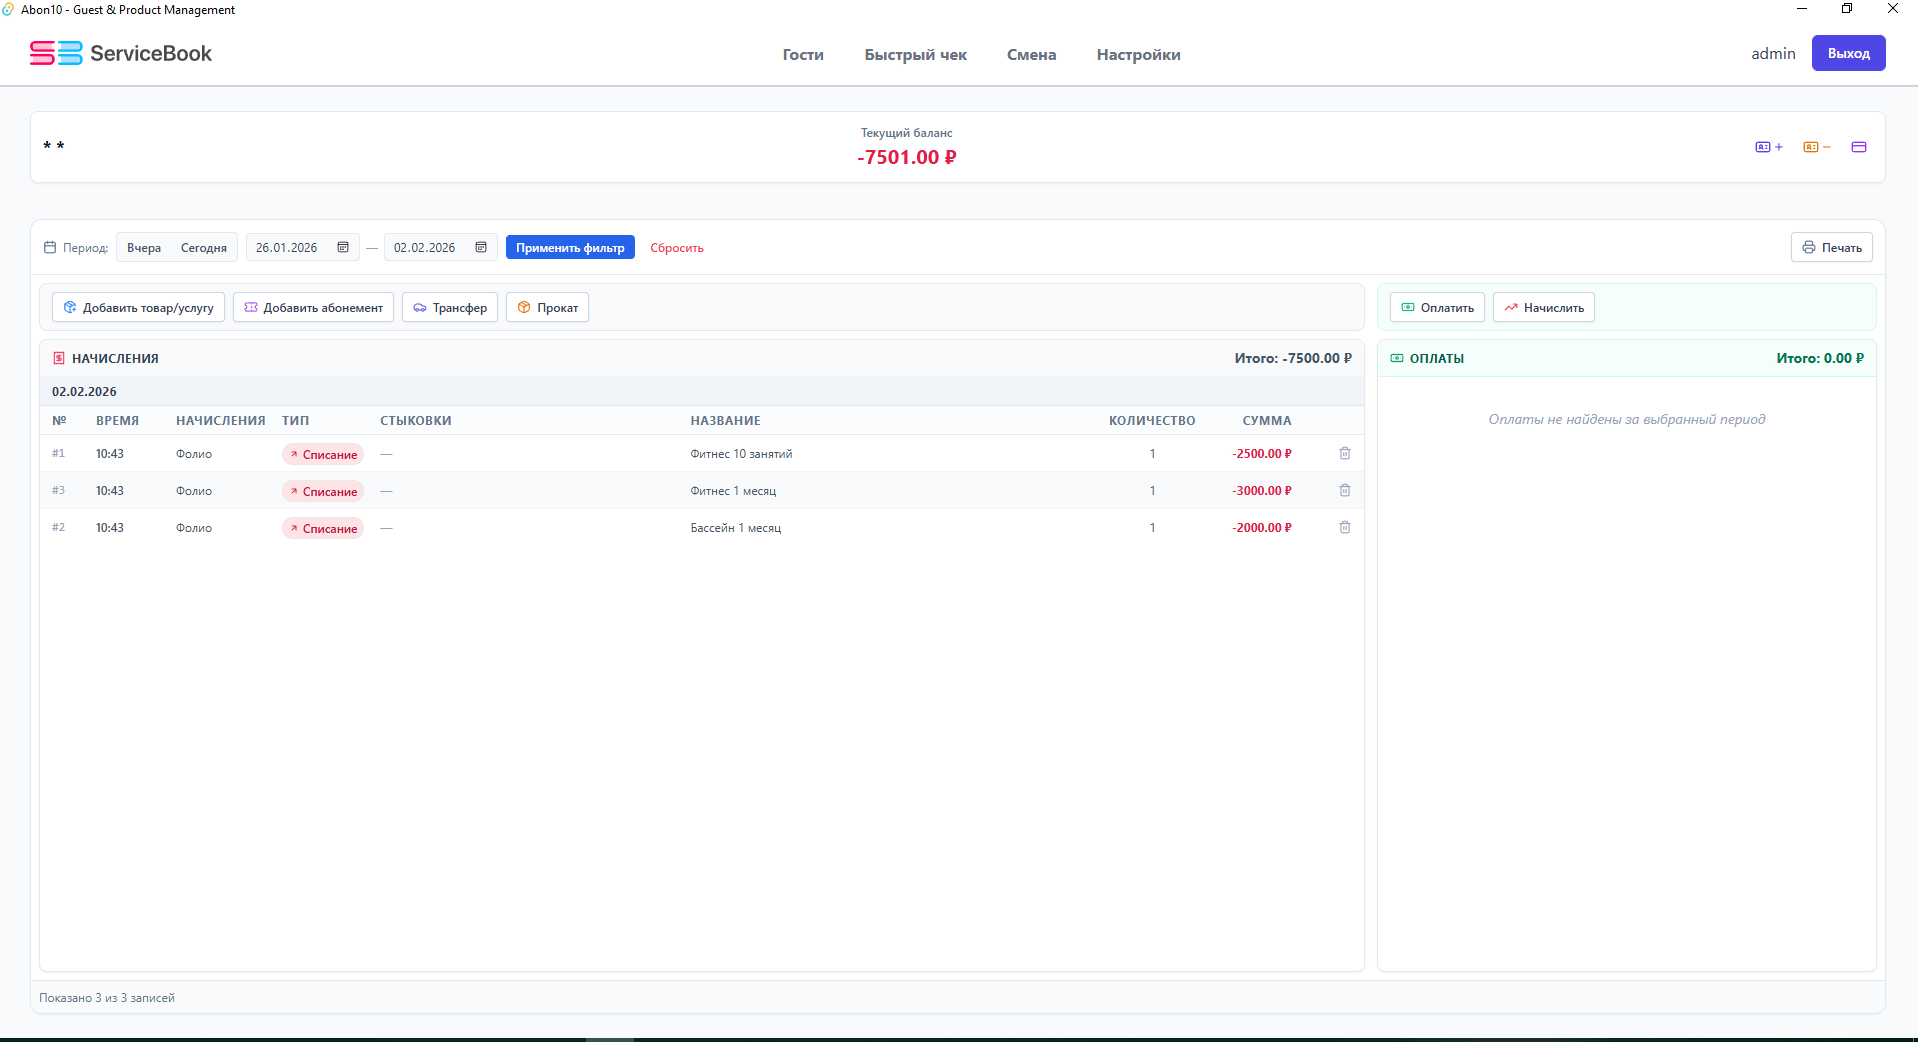Viewport: 1918px width, 1042px height.
Task: Click the Печать print button
Action: 1832,248
